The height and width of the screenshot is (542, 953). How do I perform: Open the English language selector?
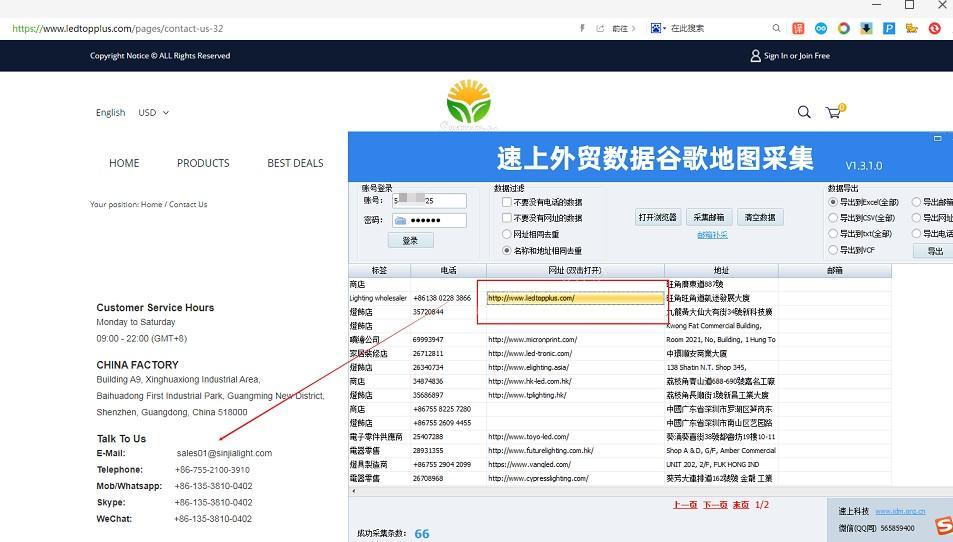coord(111,112)
